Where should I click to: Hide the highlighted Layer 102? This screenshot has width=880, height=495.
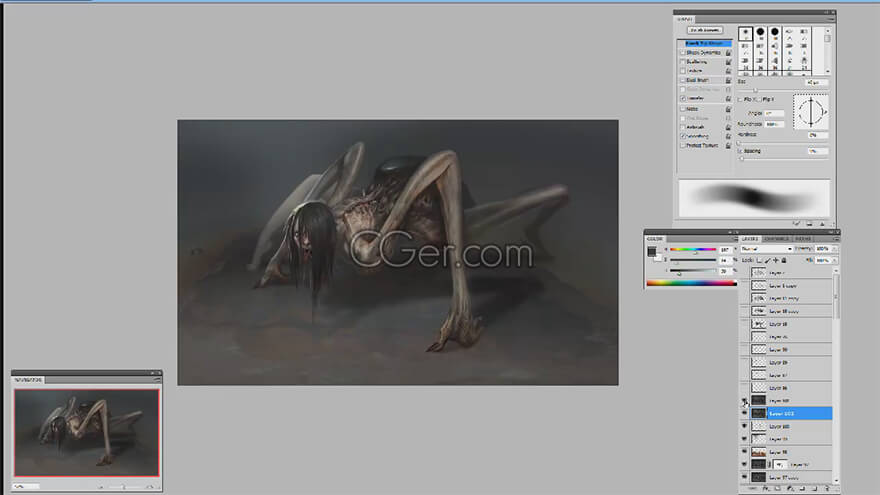[x=745, y=413]
